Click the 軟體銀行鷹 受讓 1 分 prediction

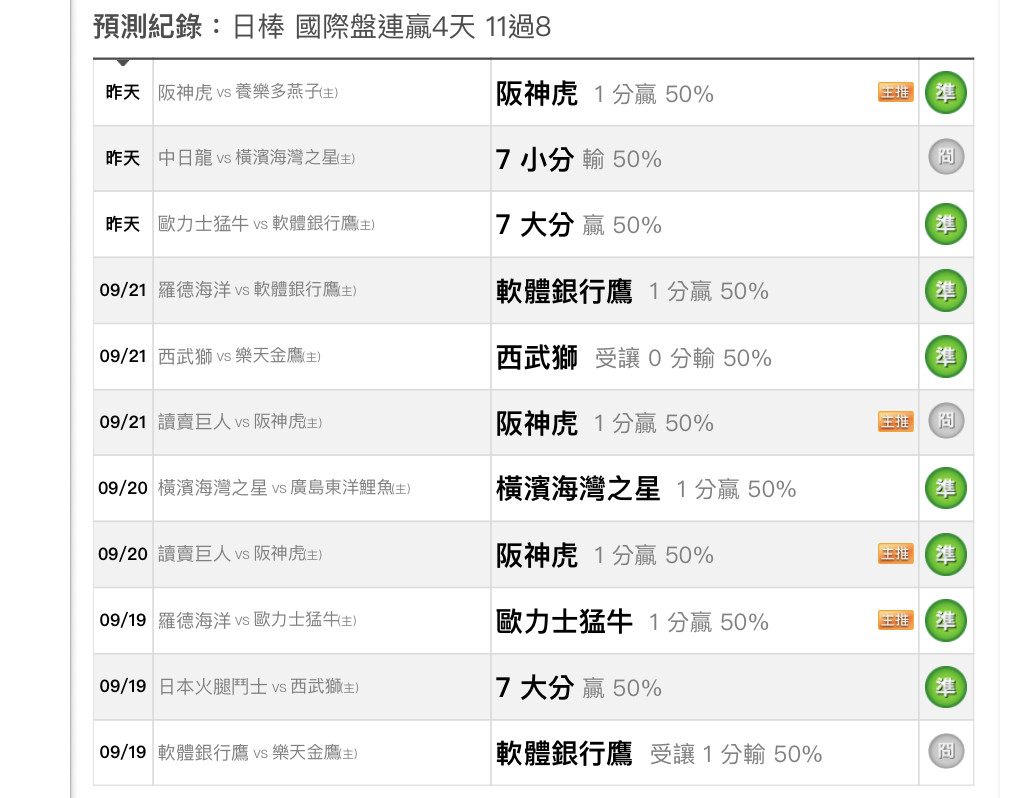click(x=659, y=754)
